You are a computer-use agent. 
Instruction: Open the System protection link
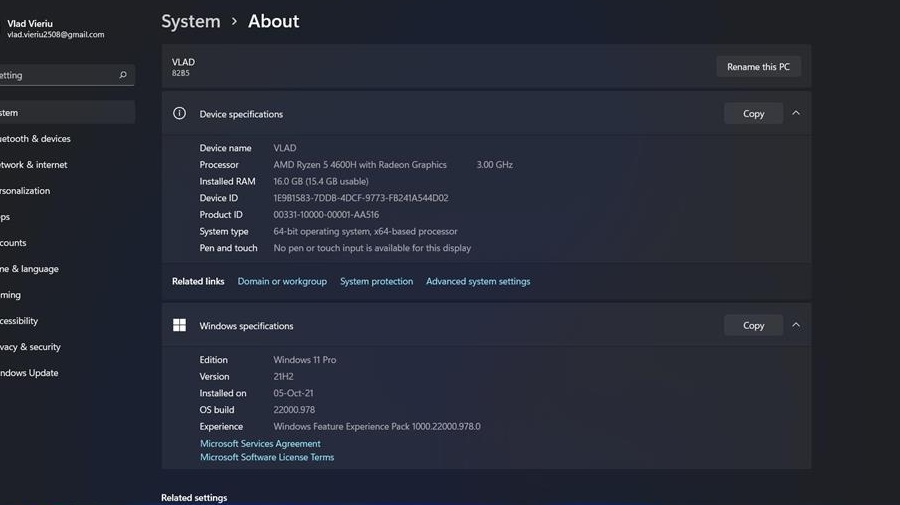point(376,282)
